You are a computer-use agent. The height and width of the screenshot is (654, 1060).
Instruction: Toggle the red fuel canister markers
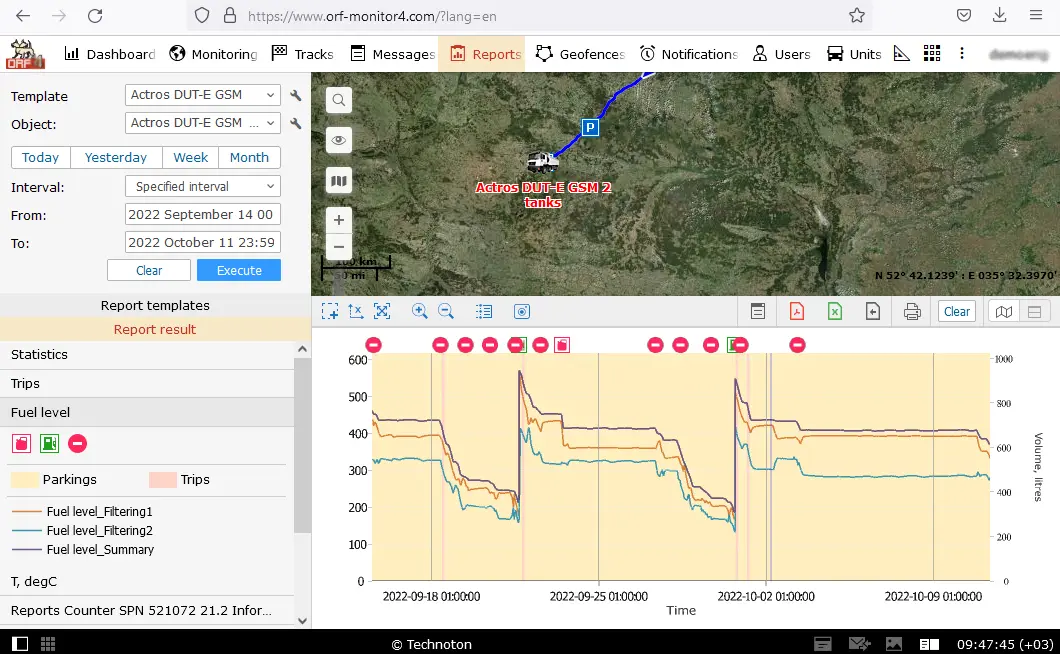click(21, 443)
